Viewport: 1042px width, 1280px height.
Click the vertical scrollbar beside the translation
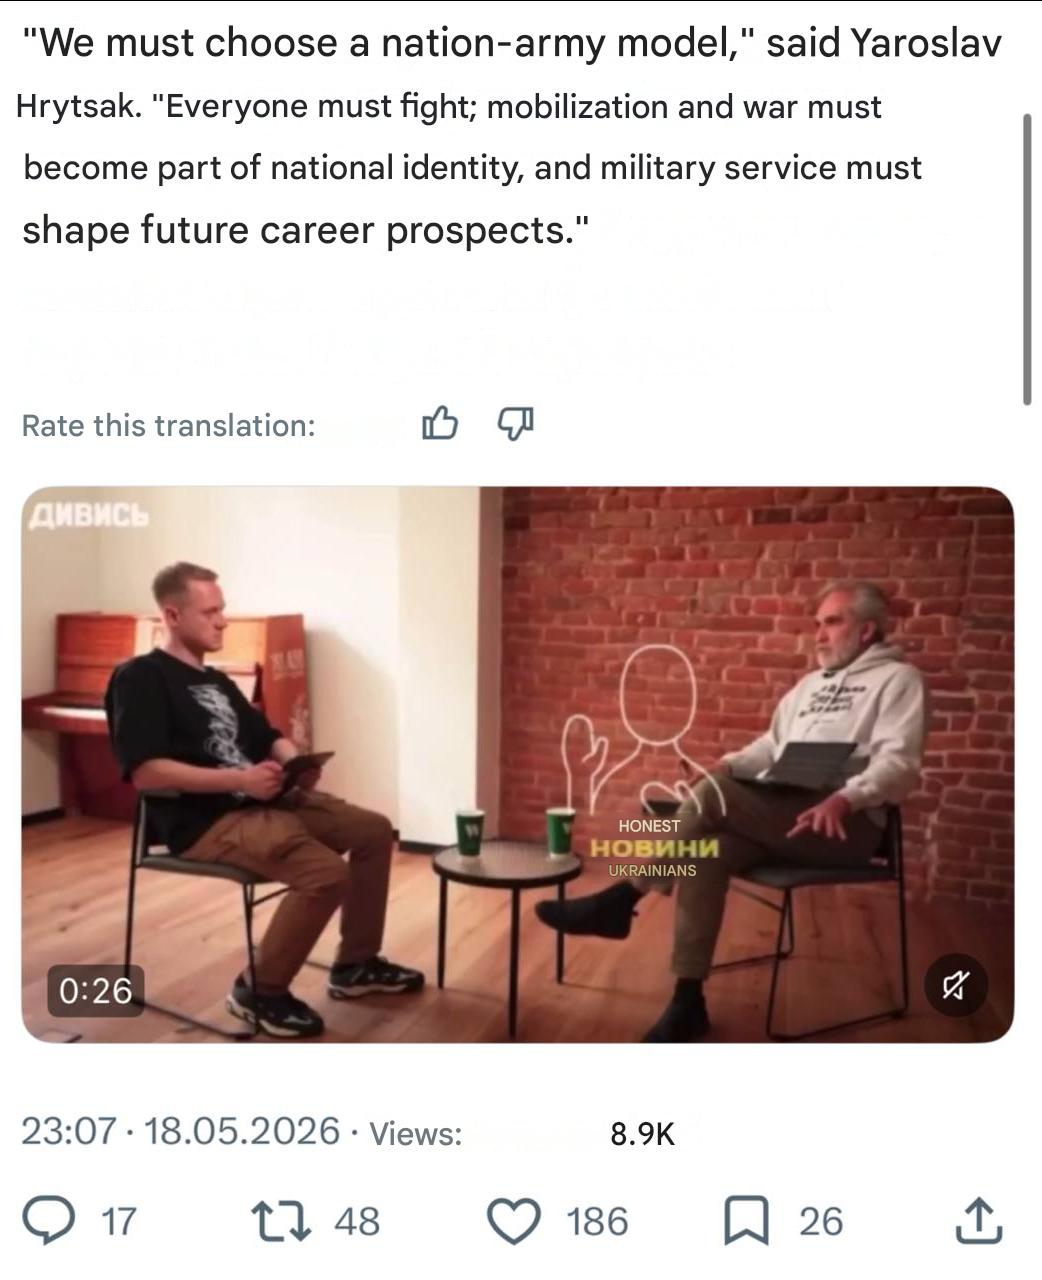coord(1027,258)
